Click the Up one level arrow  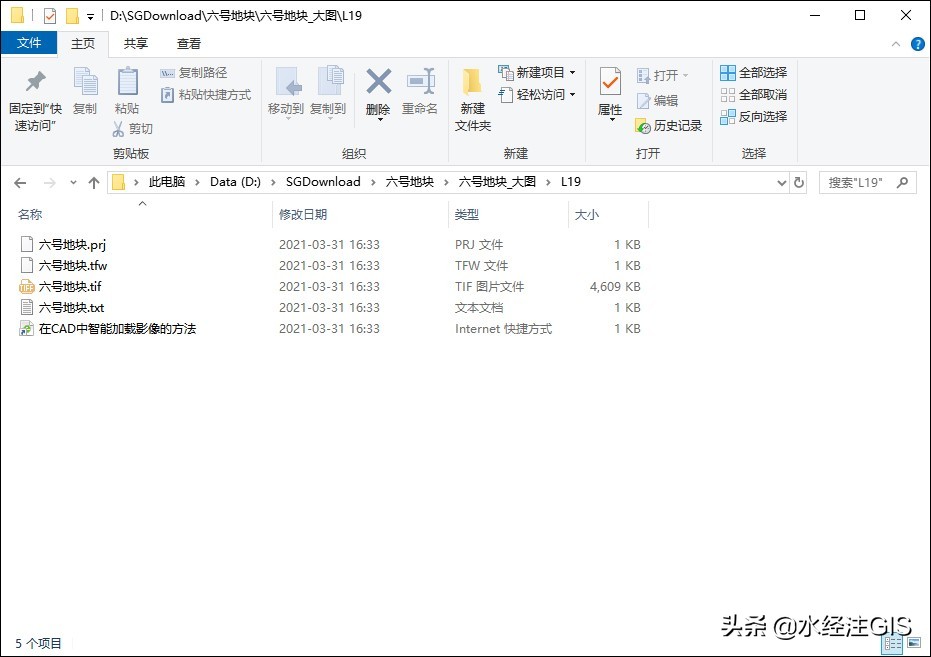[94, 183]
